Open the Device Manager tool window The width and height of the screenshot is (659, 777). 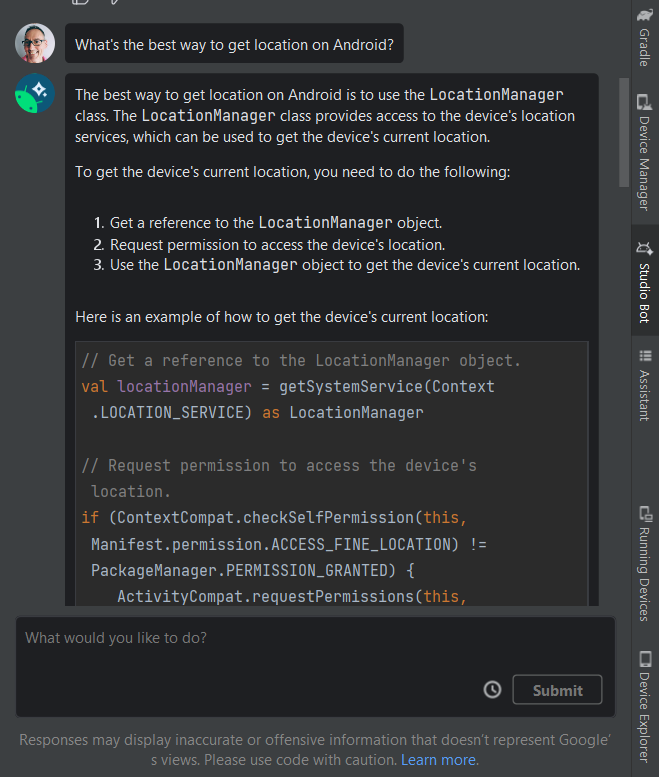645,153
